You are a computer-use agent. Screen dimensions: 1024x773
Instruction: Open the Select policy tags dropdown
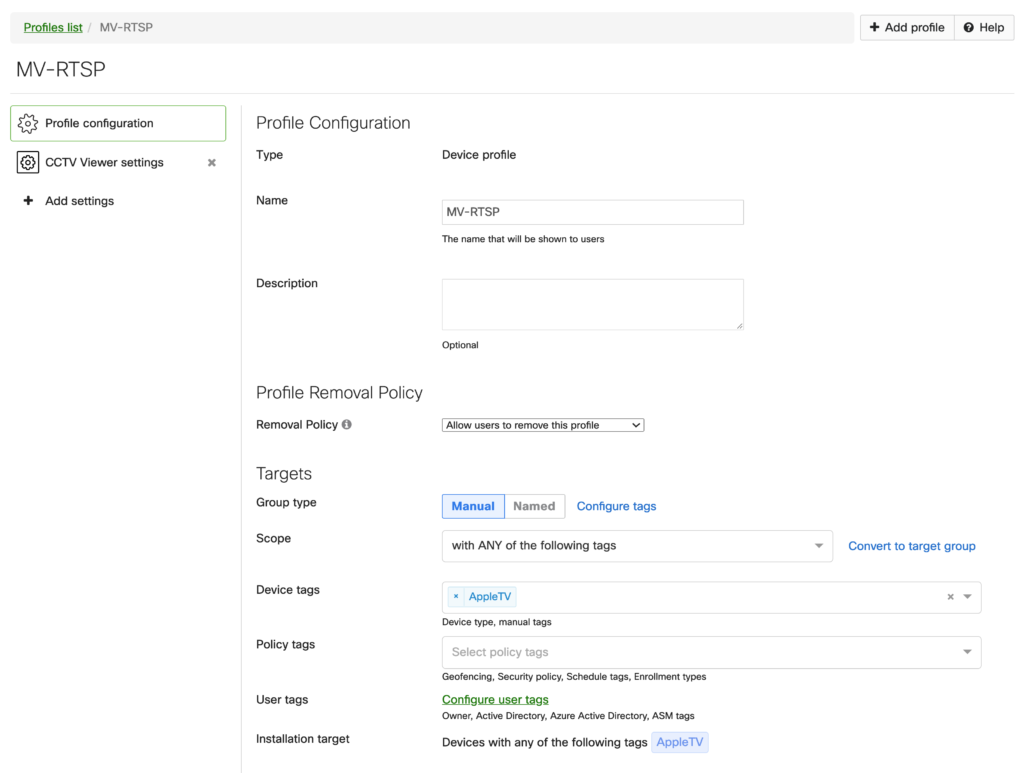[x=711, y=652]
